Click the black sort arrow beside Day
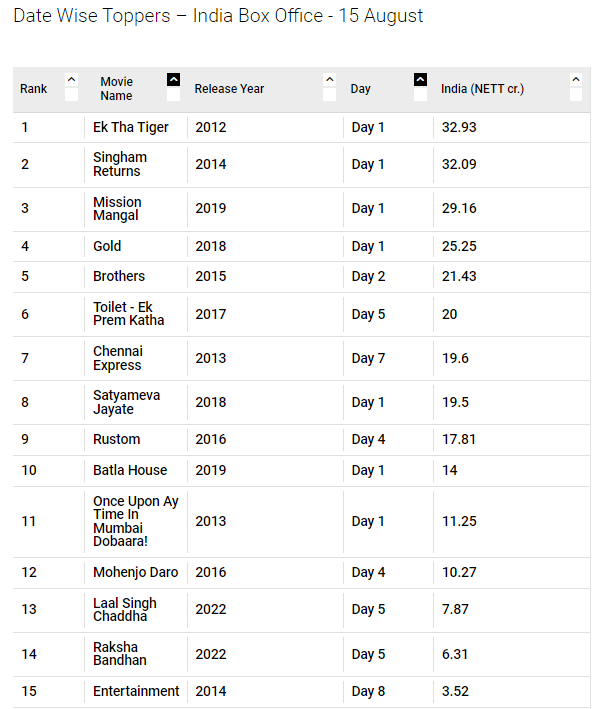Viewport: 606px width, 709px height. click(421, 80)
